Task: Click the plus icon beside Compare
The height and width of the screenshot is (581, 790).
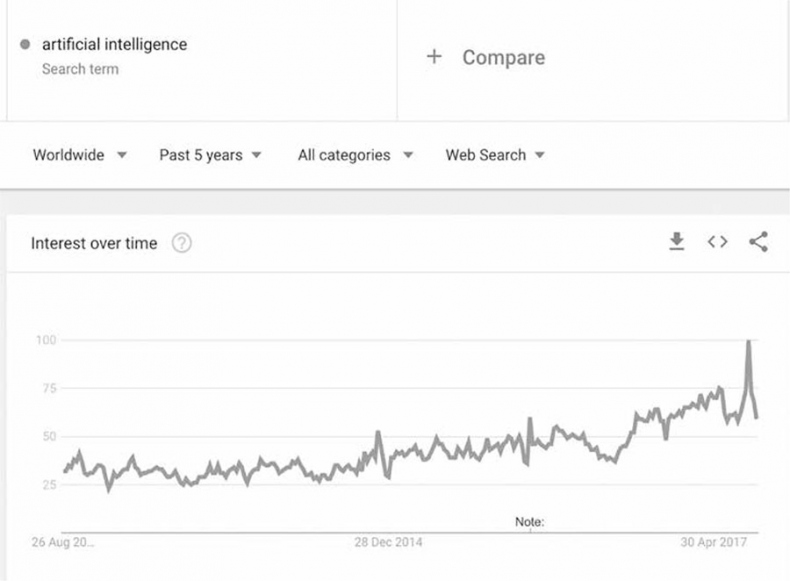Action: pos(434,57)
